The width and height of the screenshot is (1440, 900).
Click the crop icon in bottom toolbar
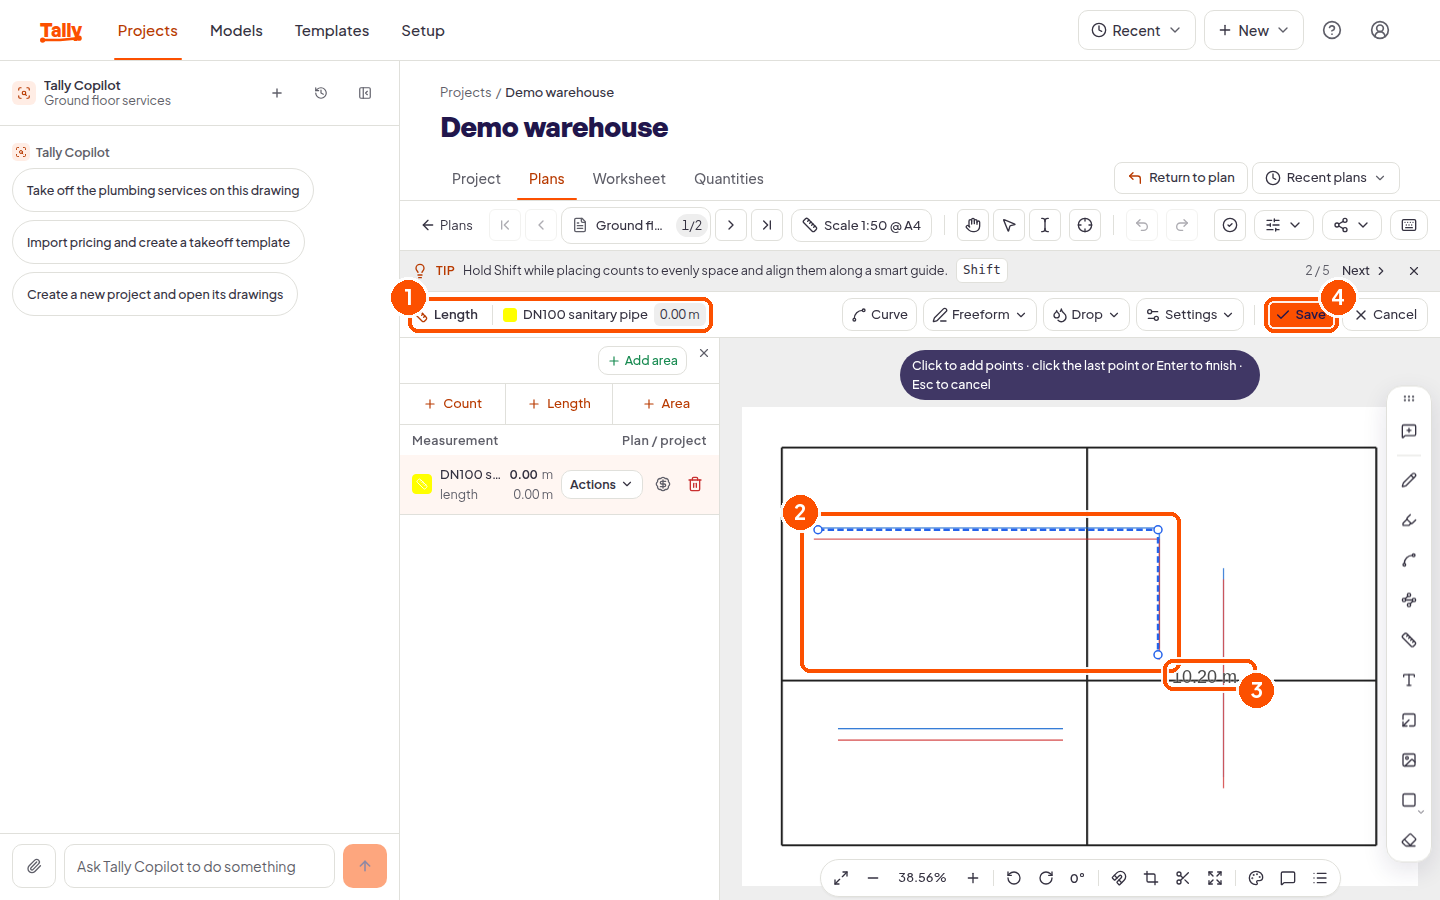coord(1151,878)
